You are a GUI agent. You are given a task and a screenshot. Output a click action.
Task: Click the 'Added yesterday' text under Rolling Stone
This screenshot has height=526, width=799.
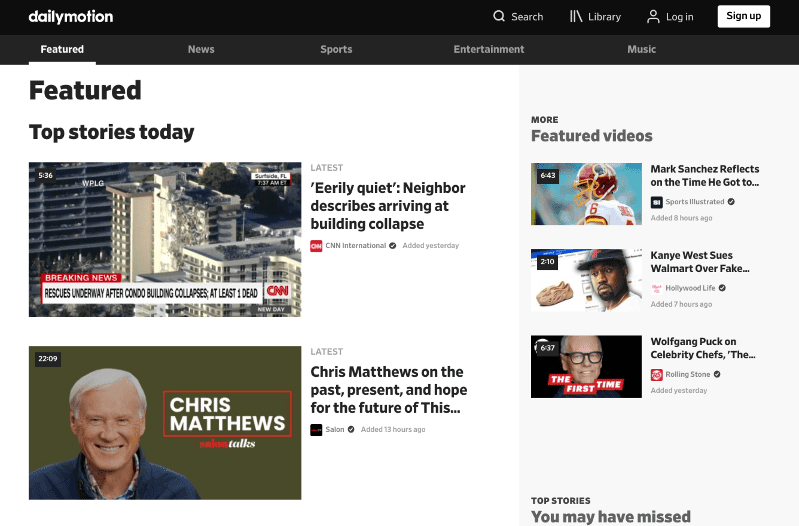click(679, 390)
